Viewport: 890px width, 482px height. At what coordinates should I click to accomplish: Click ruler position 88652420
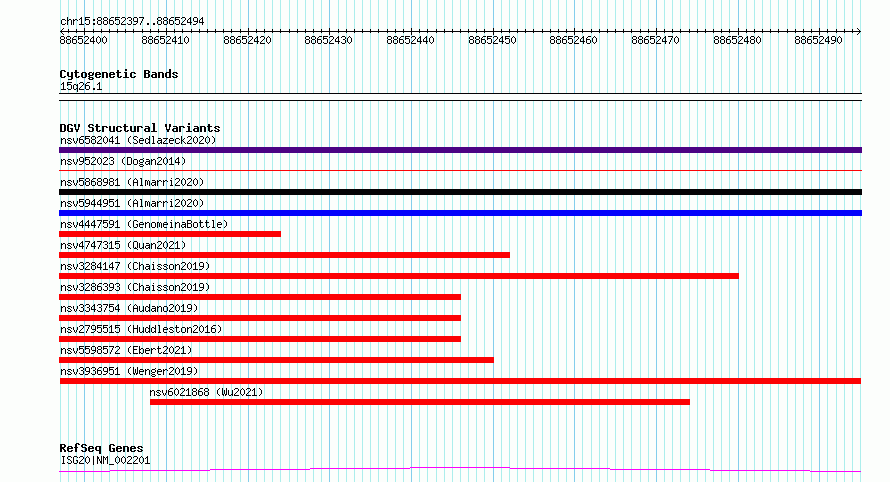click(x=247, y=40)
